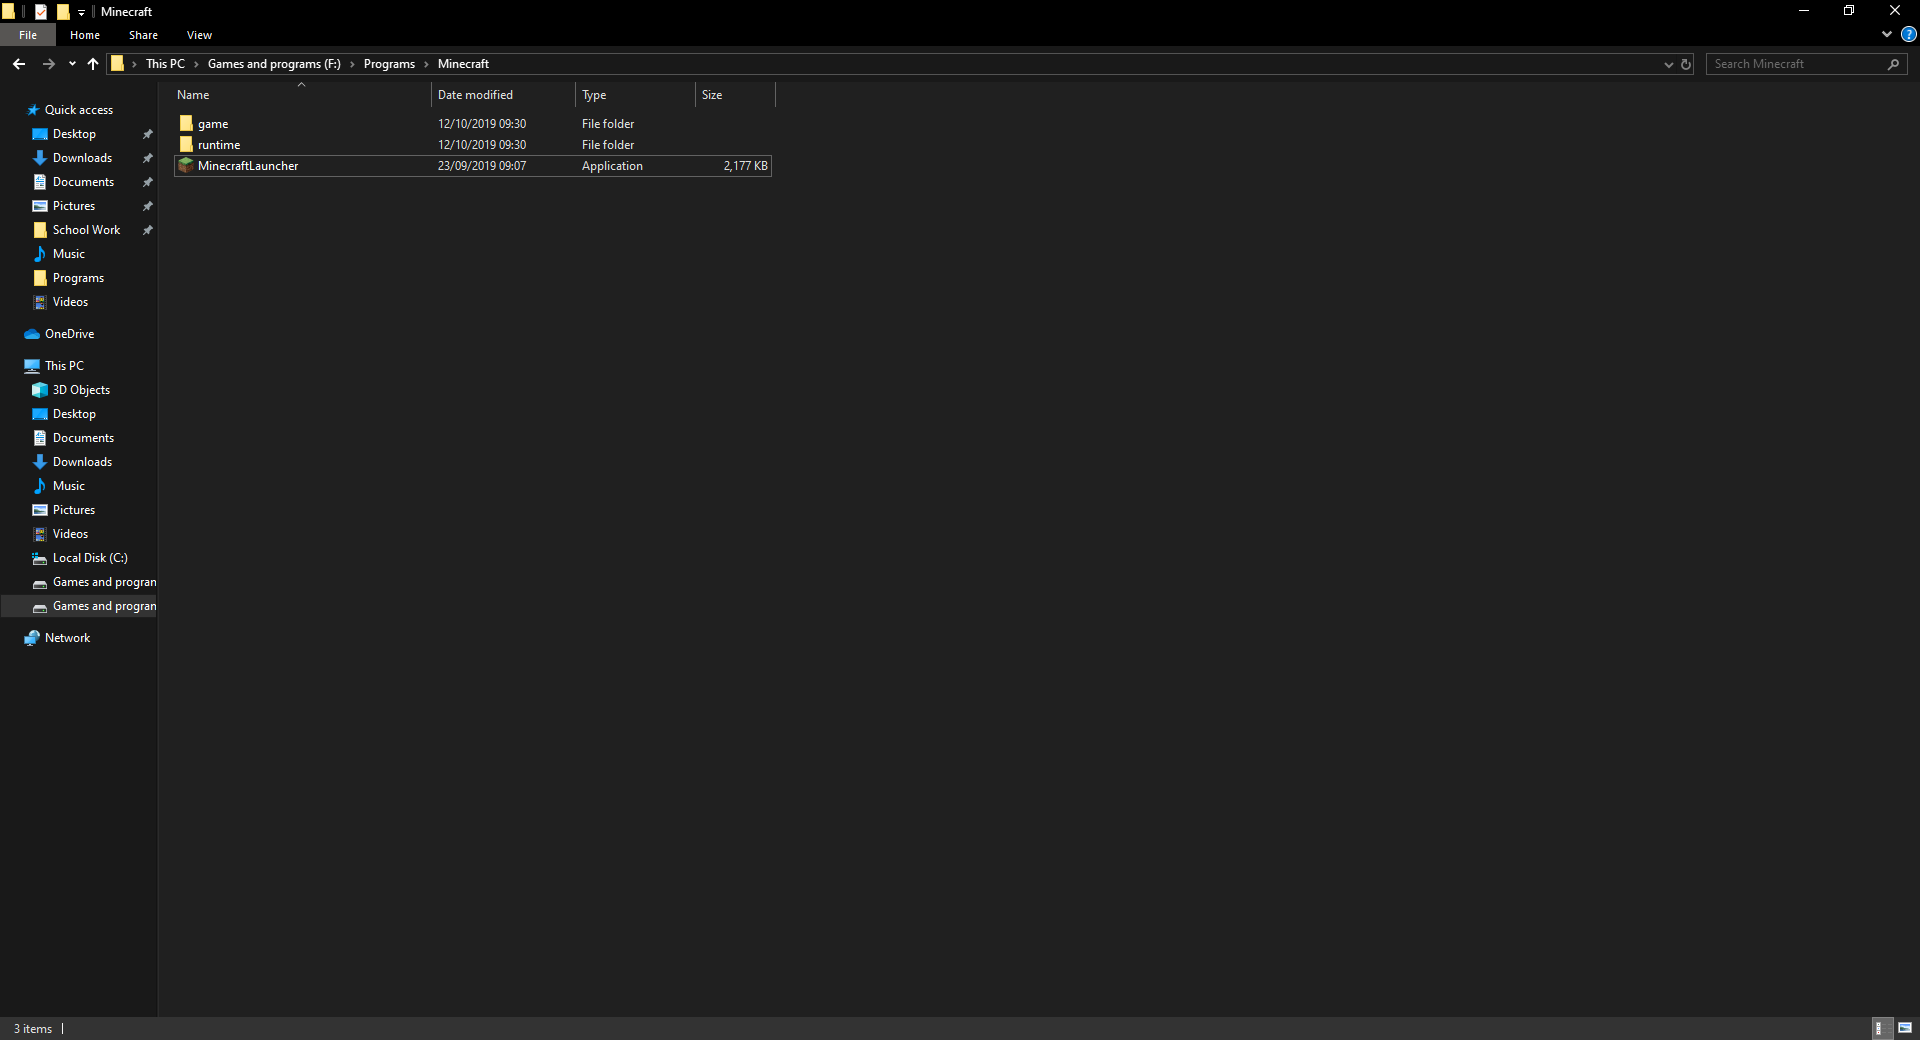Click the This PC computer icon
This screenshot has height=1040, width=1920.
click(32, 366)
